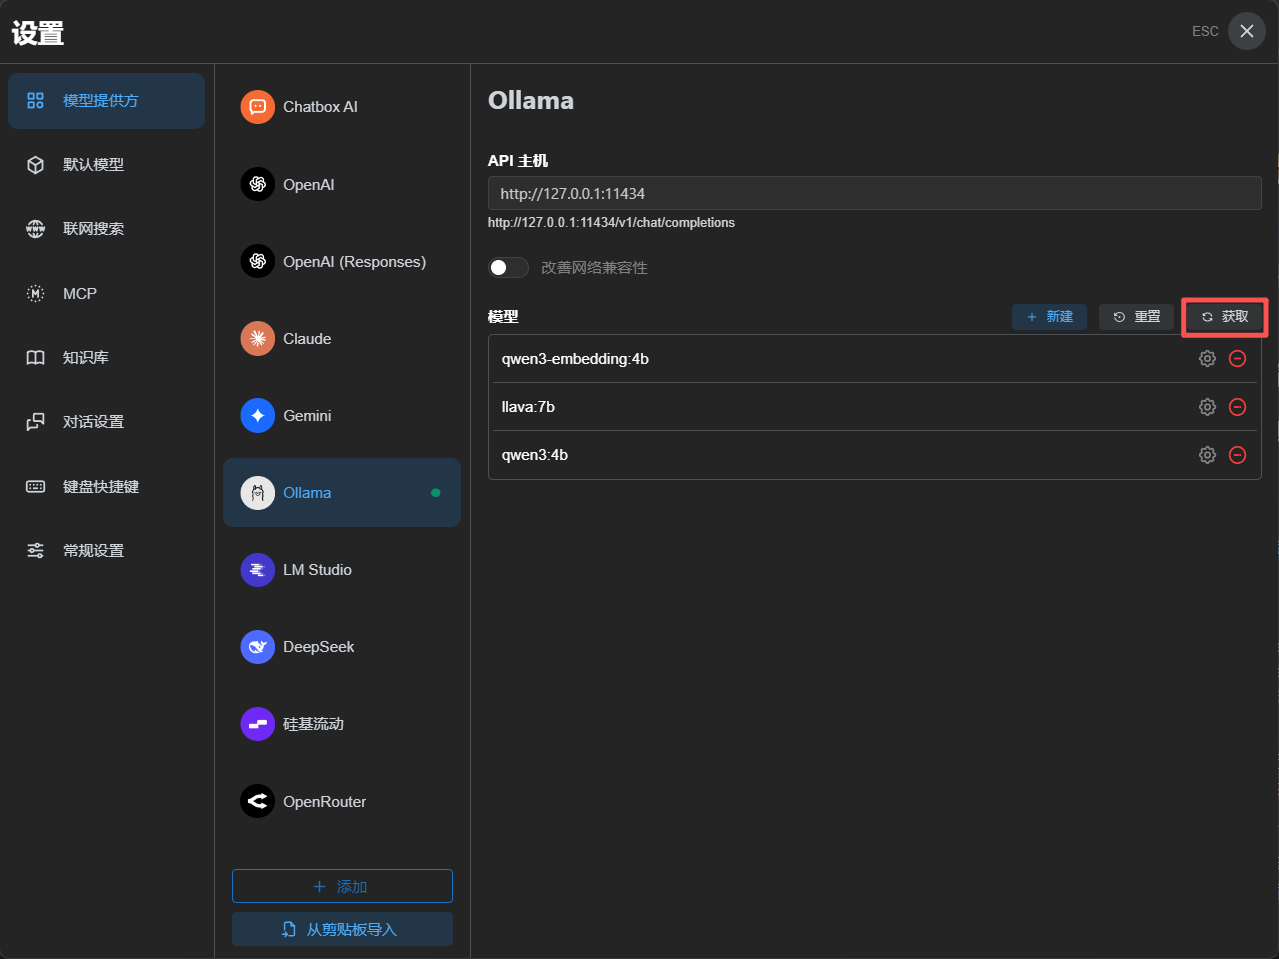Click the LM Studio icon

(257, 569)
